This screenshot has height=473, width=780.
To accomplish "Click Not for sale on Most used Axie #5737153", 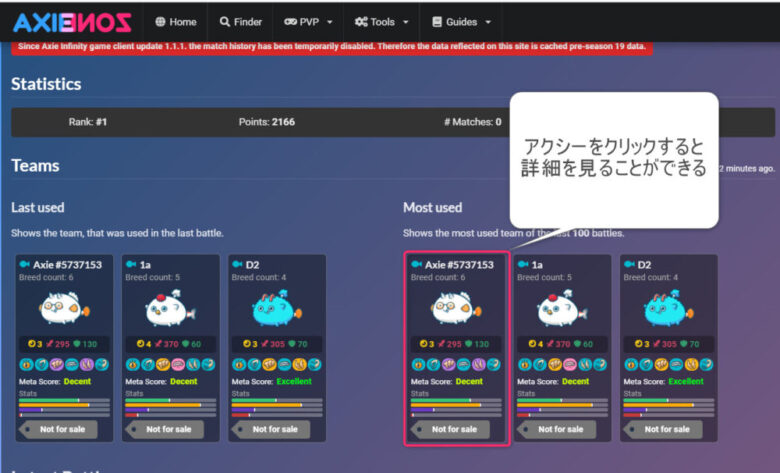I will tap(450, 429).
